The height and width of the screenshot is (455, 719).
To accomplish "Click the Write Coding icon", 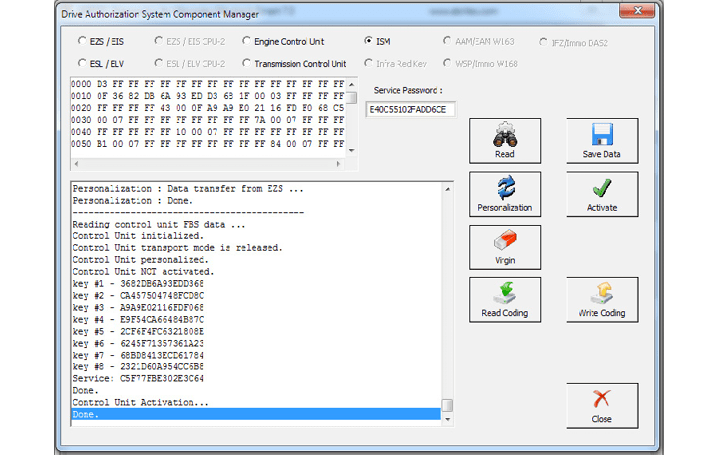I will [602, 294].
